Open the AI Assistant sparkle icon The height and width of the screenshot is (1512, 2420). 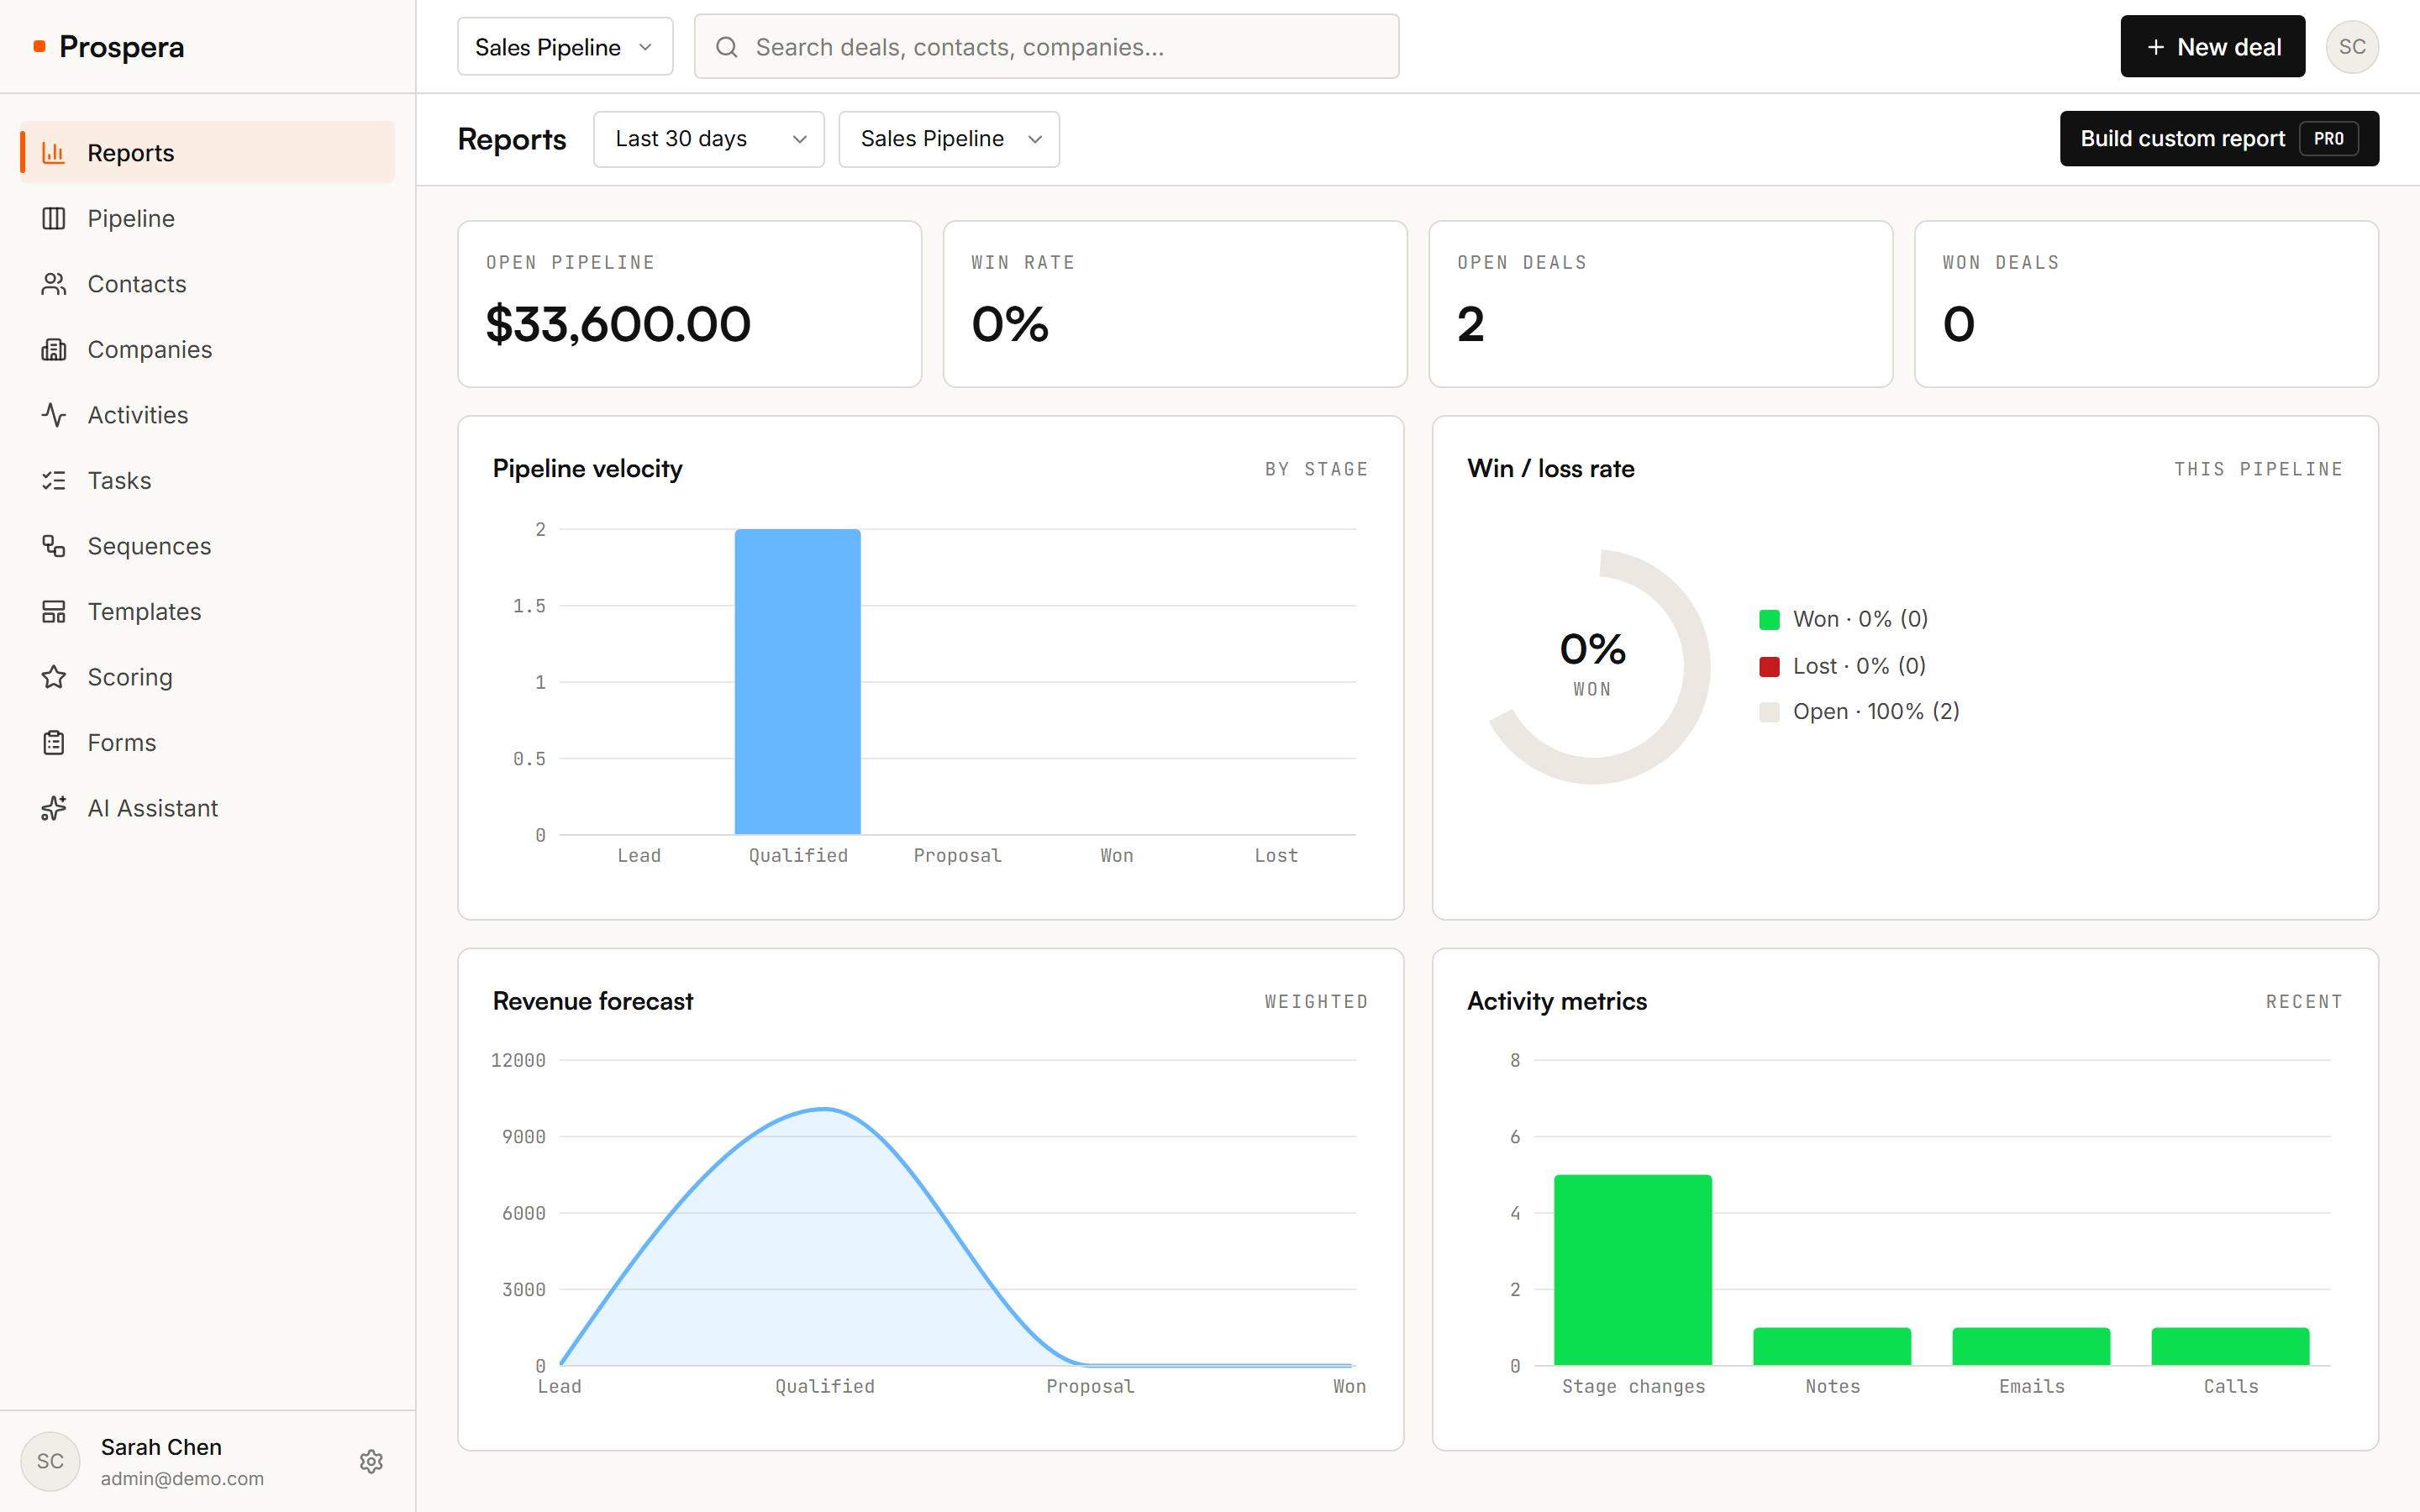click(54, 808)
